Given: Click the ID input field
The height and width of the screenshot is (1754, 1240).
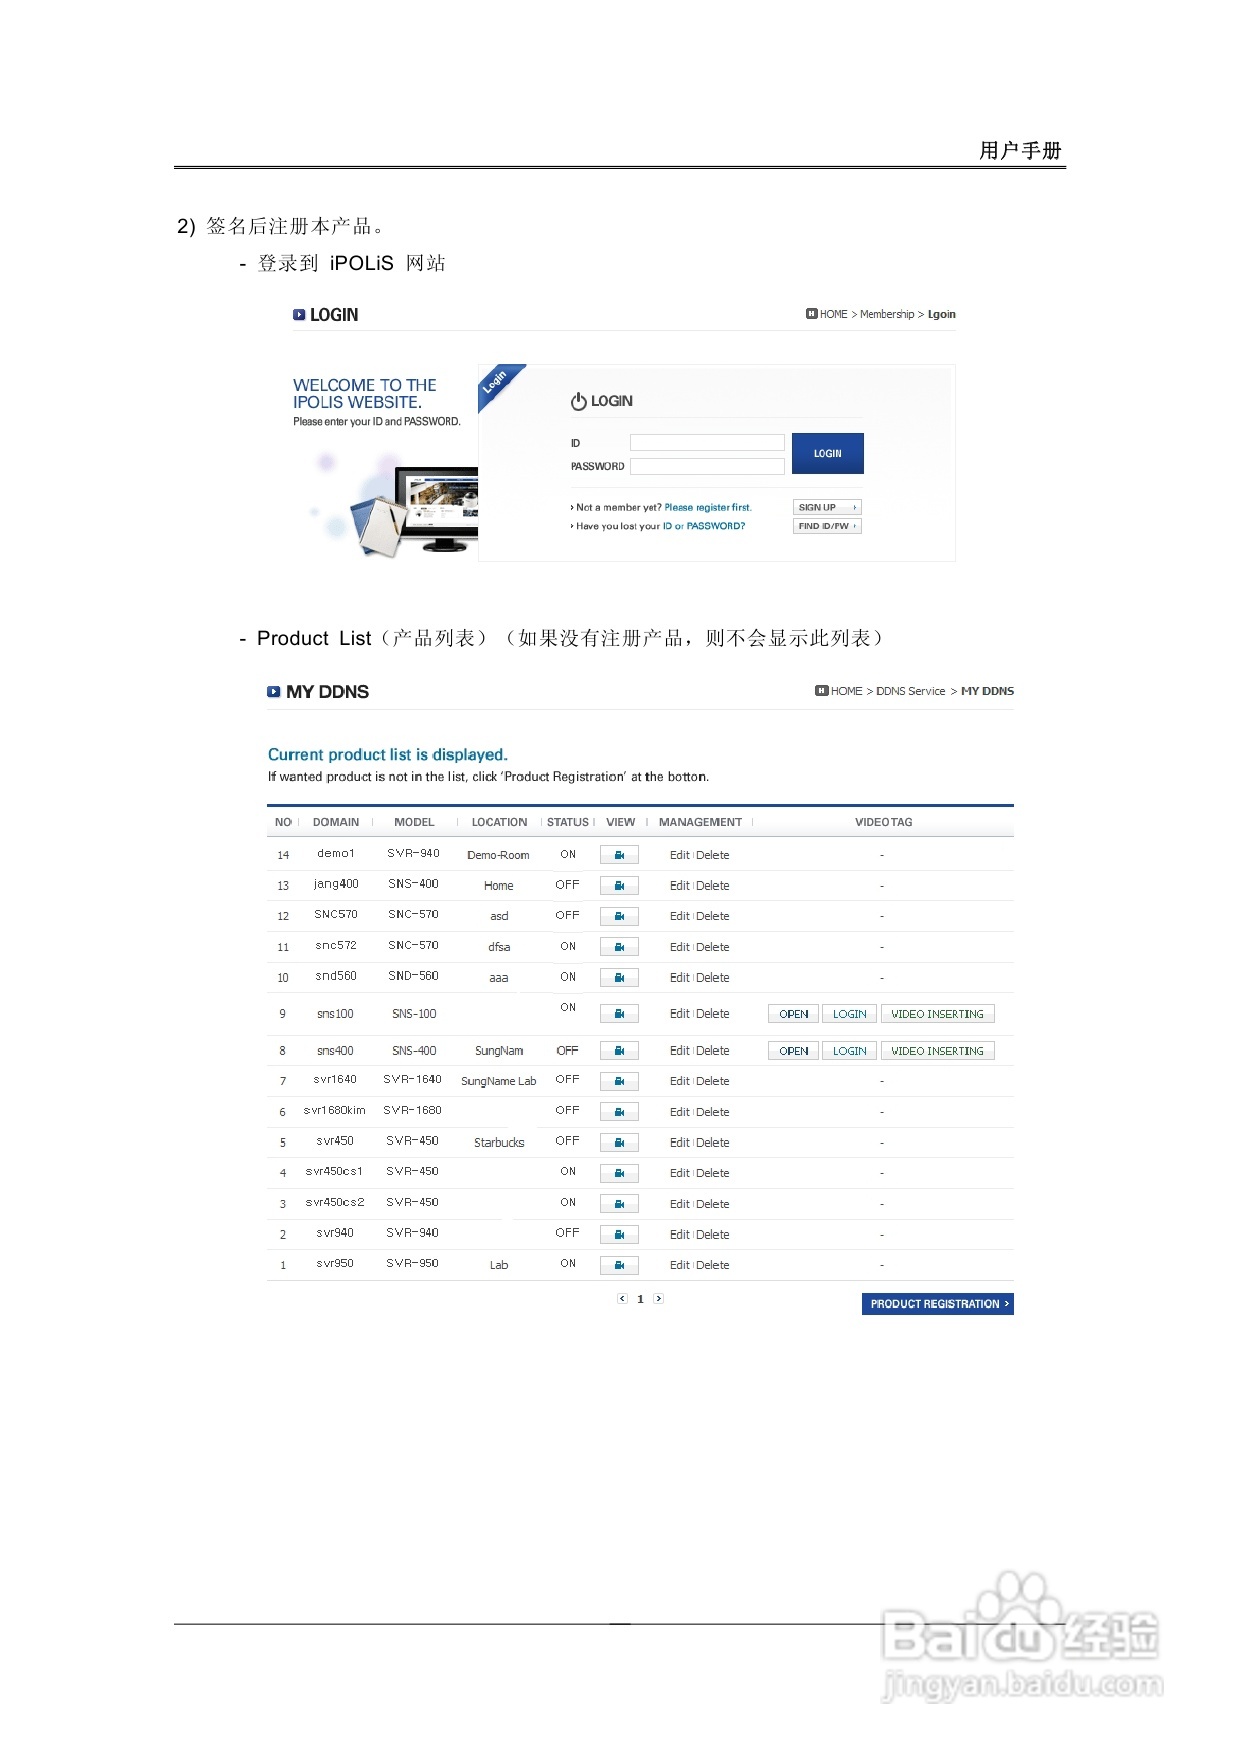Looking at the screenshot, I should click(x=707, y=442).
